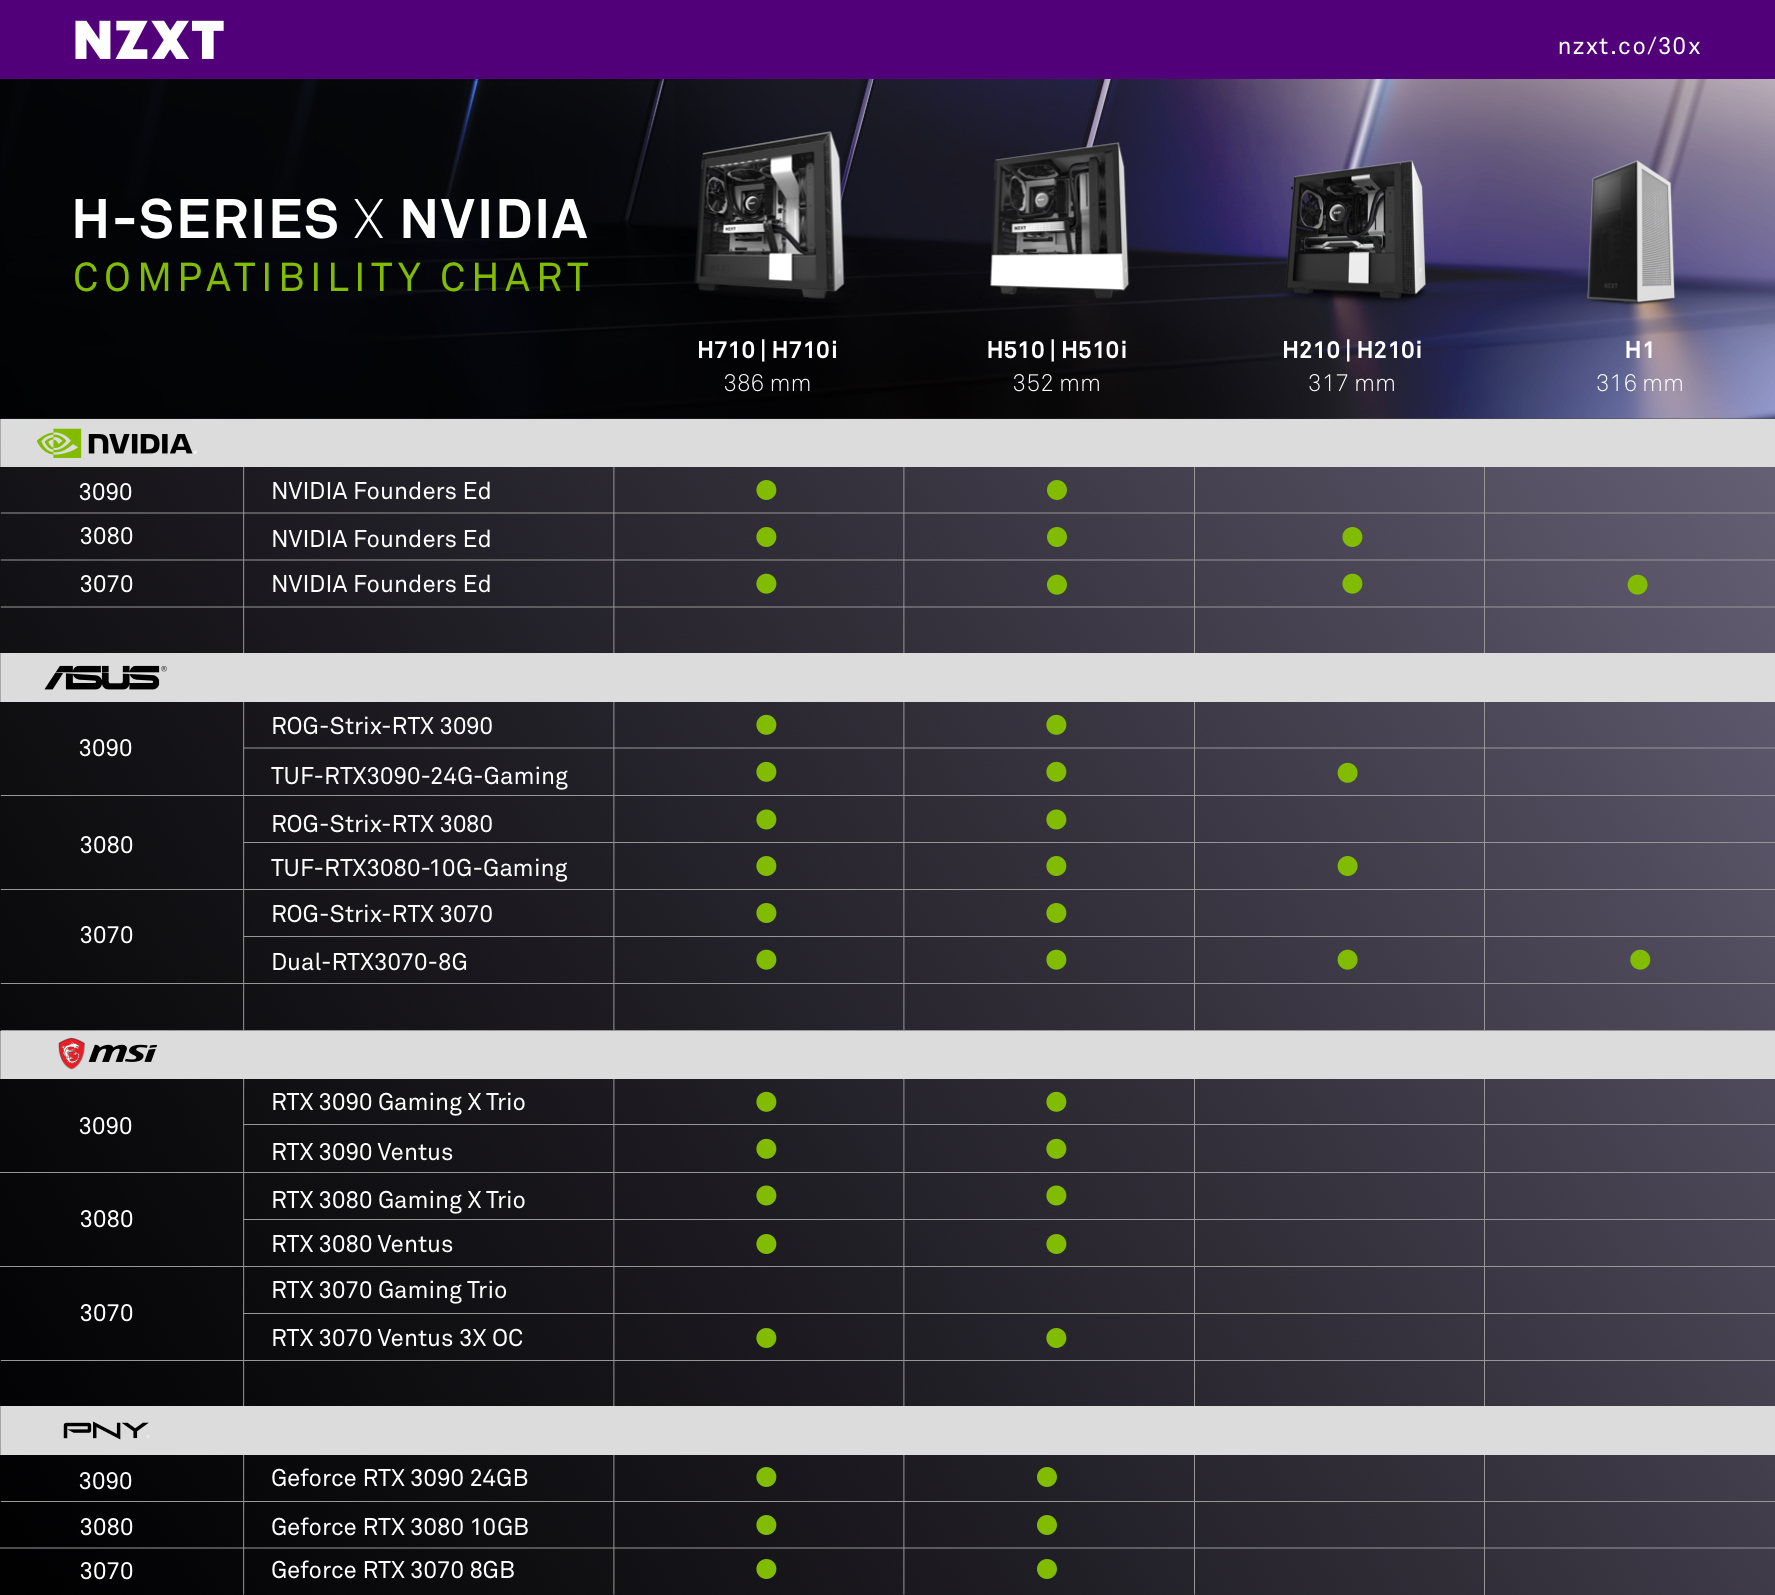The height and width of the screenshot is (1595, 1775).
Task: Click the NZXT logo in the header
Action: 148,41
